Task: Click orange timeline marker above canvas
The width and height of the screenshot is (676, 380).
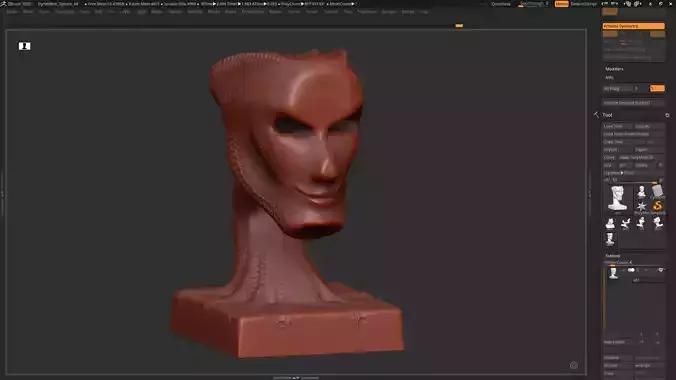Action: (x=459, y=25)
